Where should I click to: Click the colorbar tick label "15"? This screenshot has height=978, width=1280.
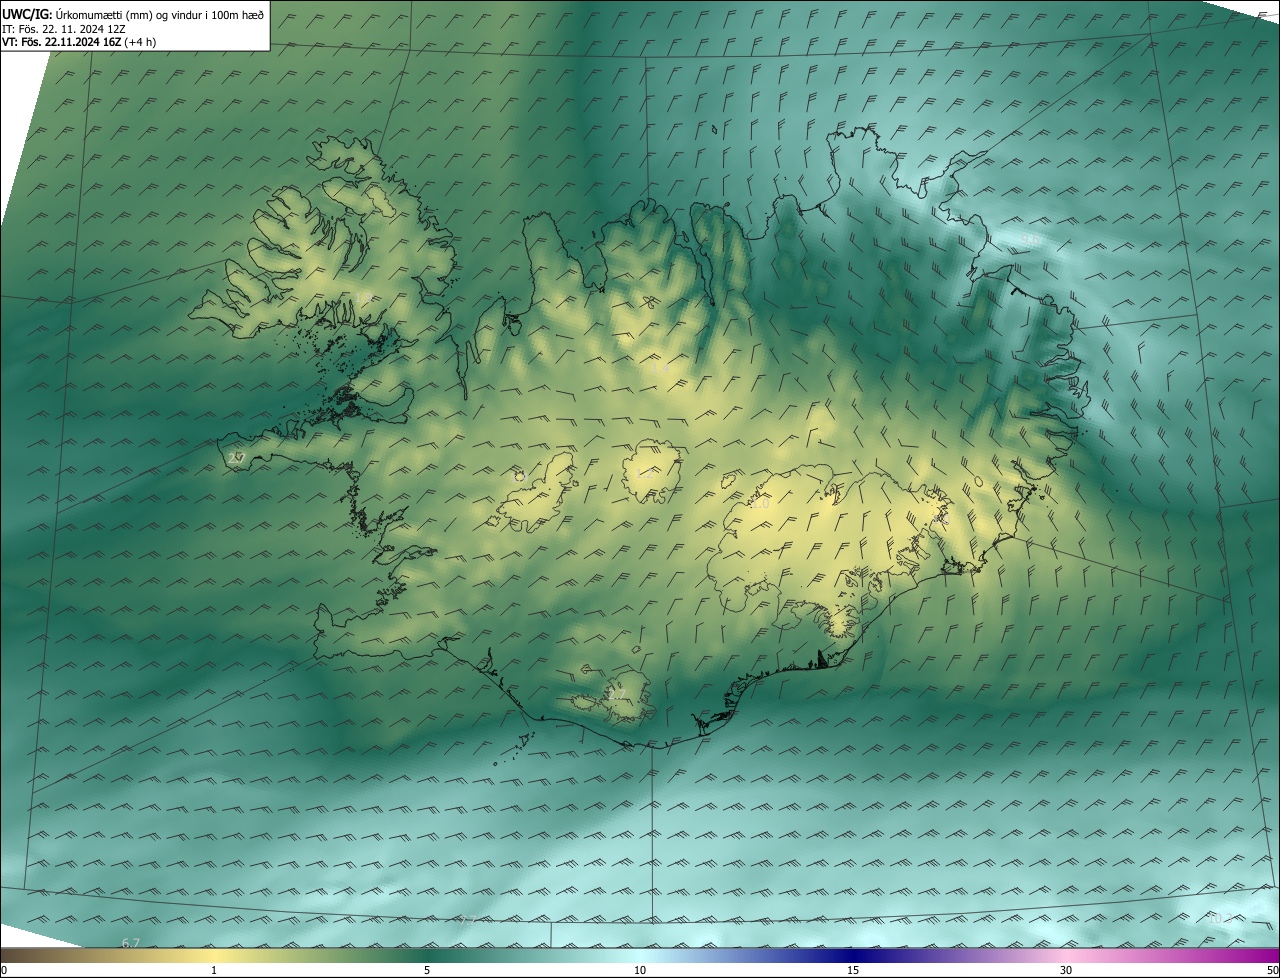[853, 970]
